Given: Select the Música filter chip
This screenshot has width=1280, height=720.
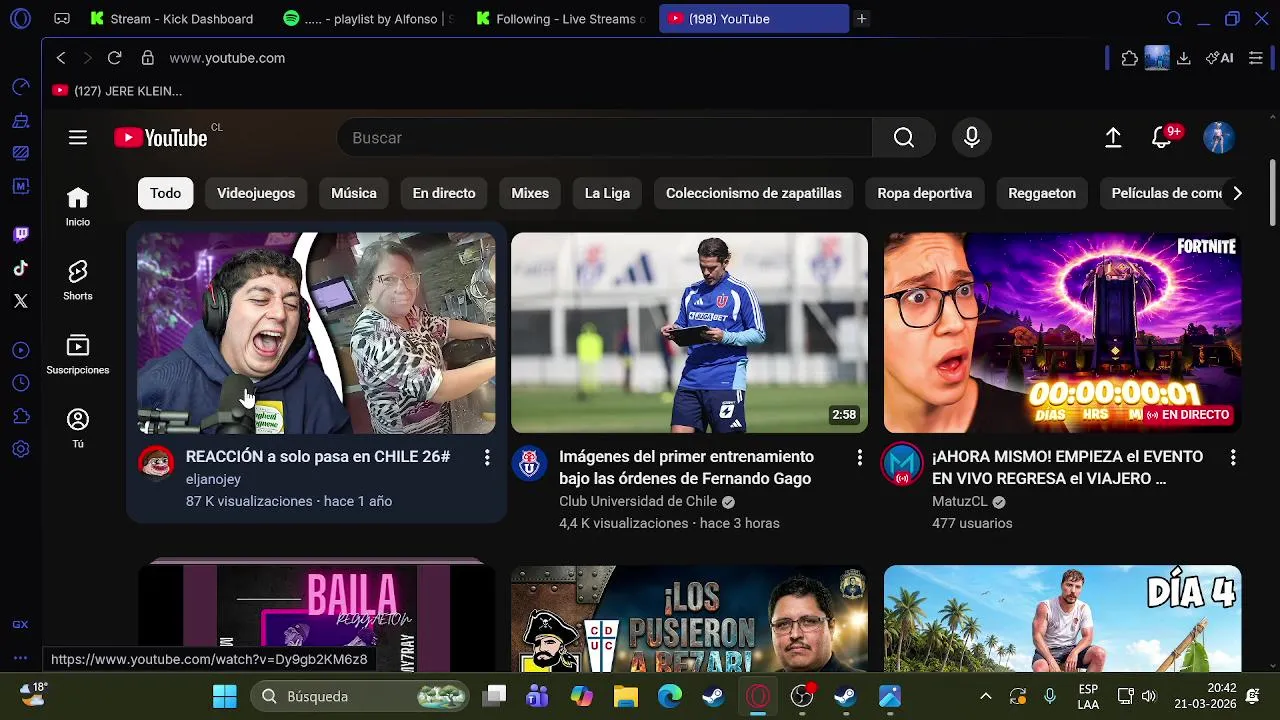Looking at the screenshot, I should (354, 193).
